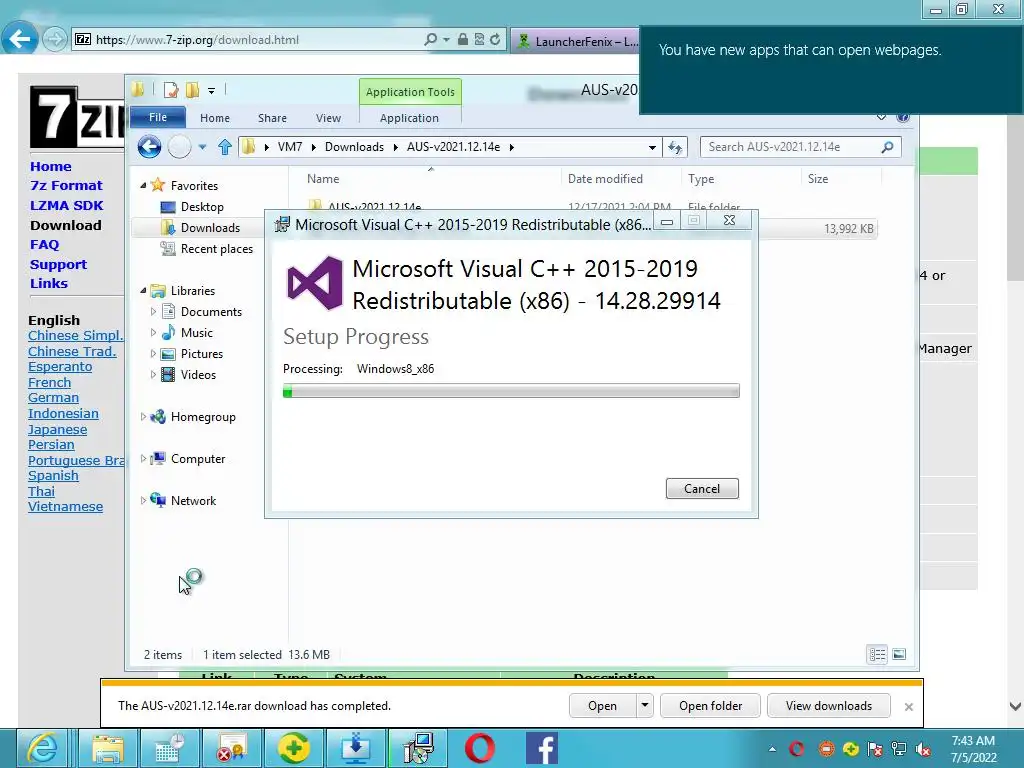
Task: Select Desktop in Favorites
Action: 202,206
